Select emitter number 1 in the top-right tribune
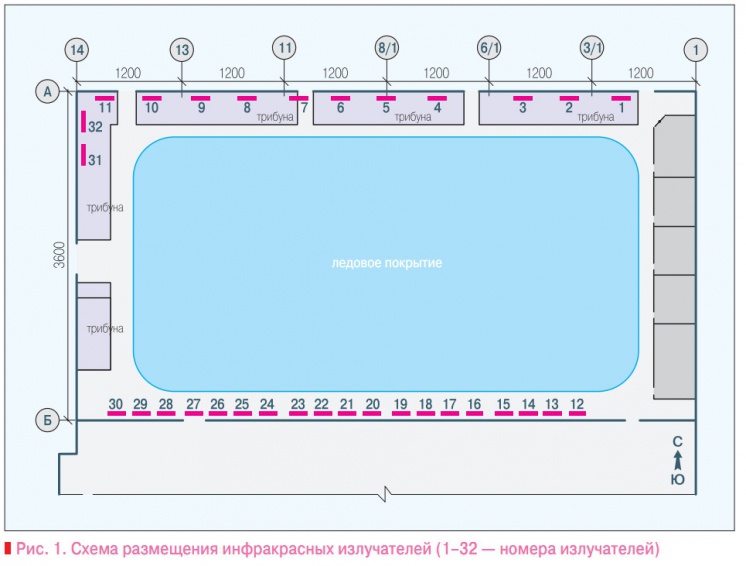 click(621, 107)
